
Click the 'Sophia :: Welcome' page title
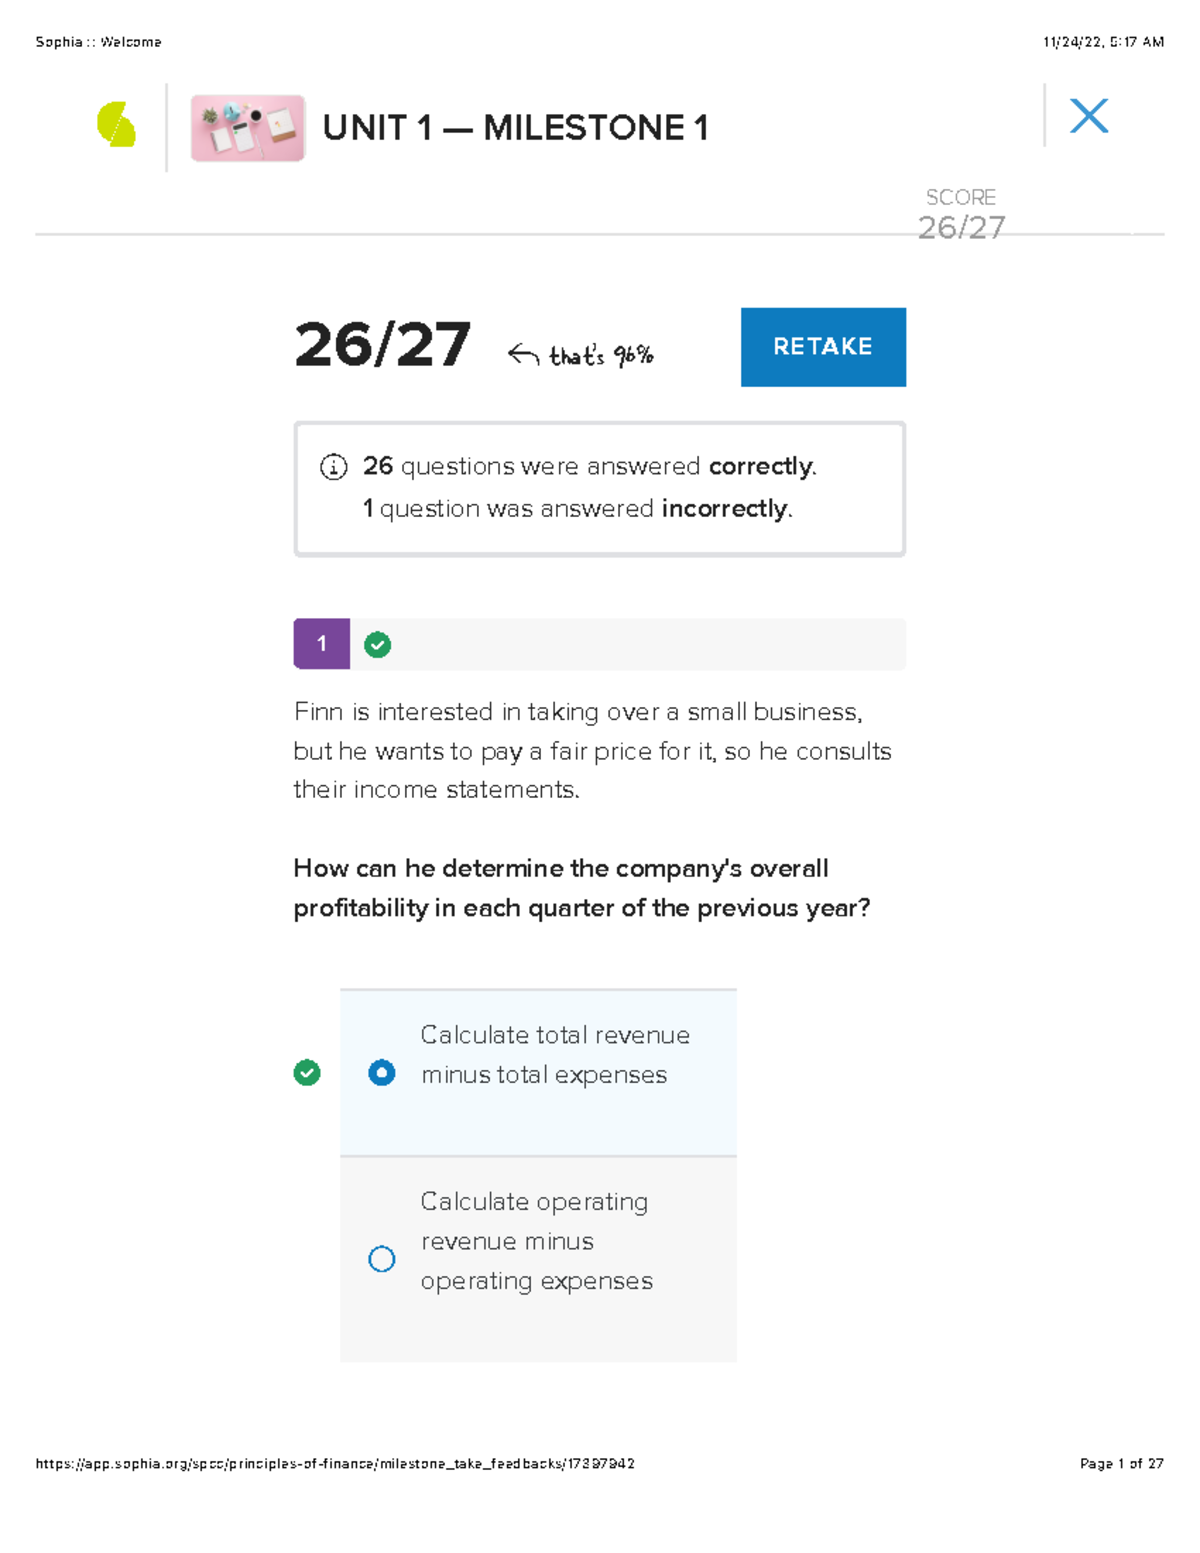click(x=98, y=42)
